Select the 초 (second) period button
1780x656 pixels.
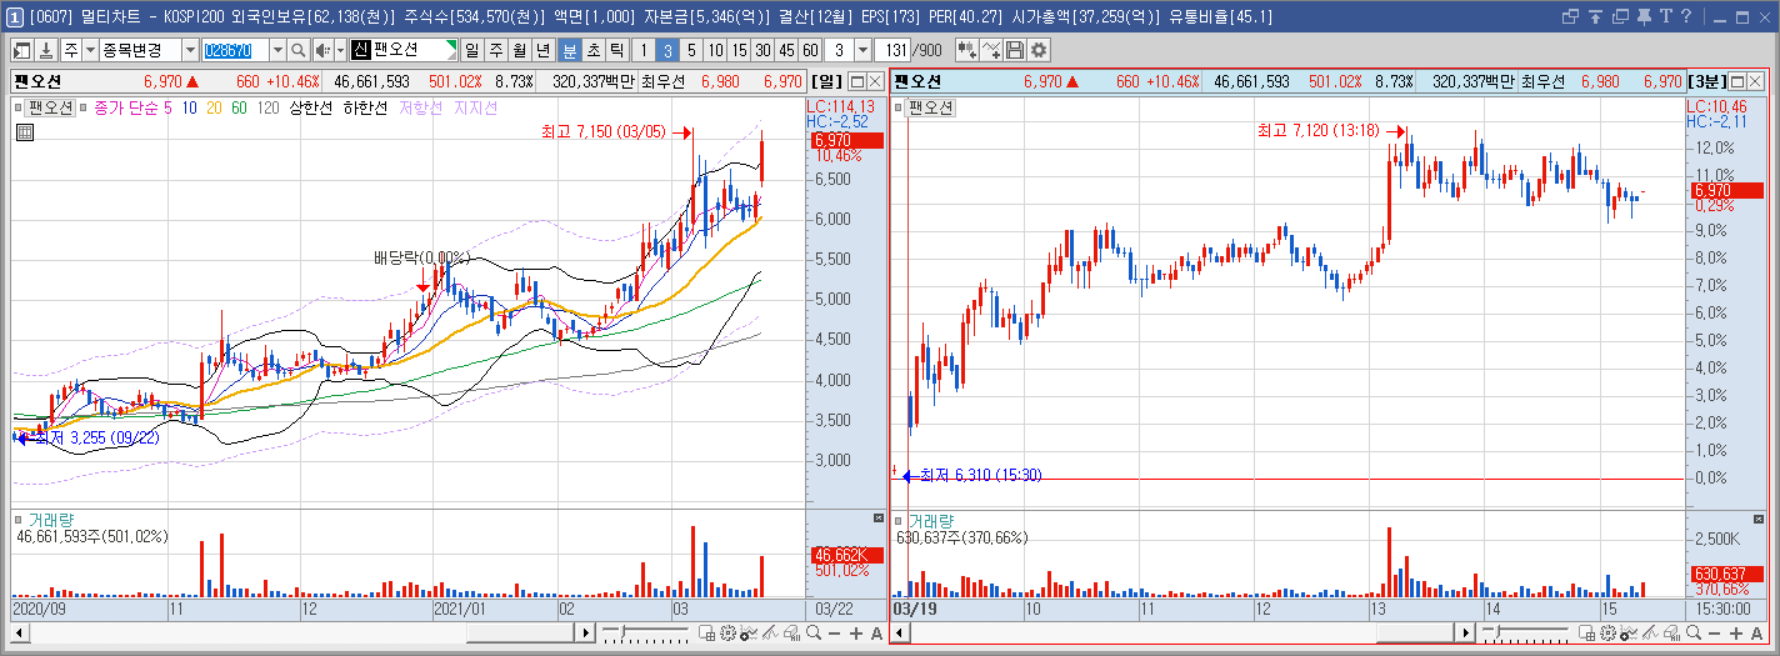click(594, 50)
